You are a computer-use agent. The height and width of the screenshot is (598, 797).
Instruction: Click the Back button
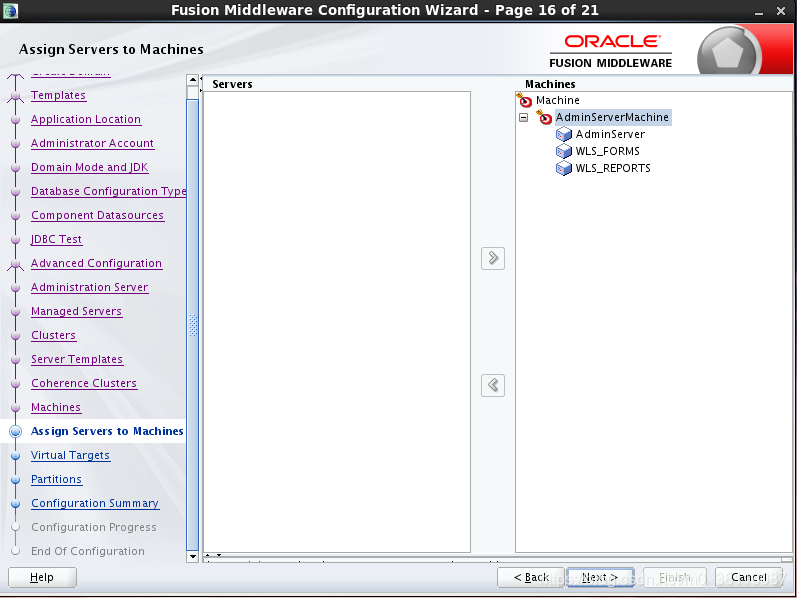click(531, 577)
